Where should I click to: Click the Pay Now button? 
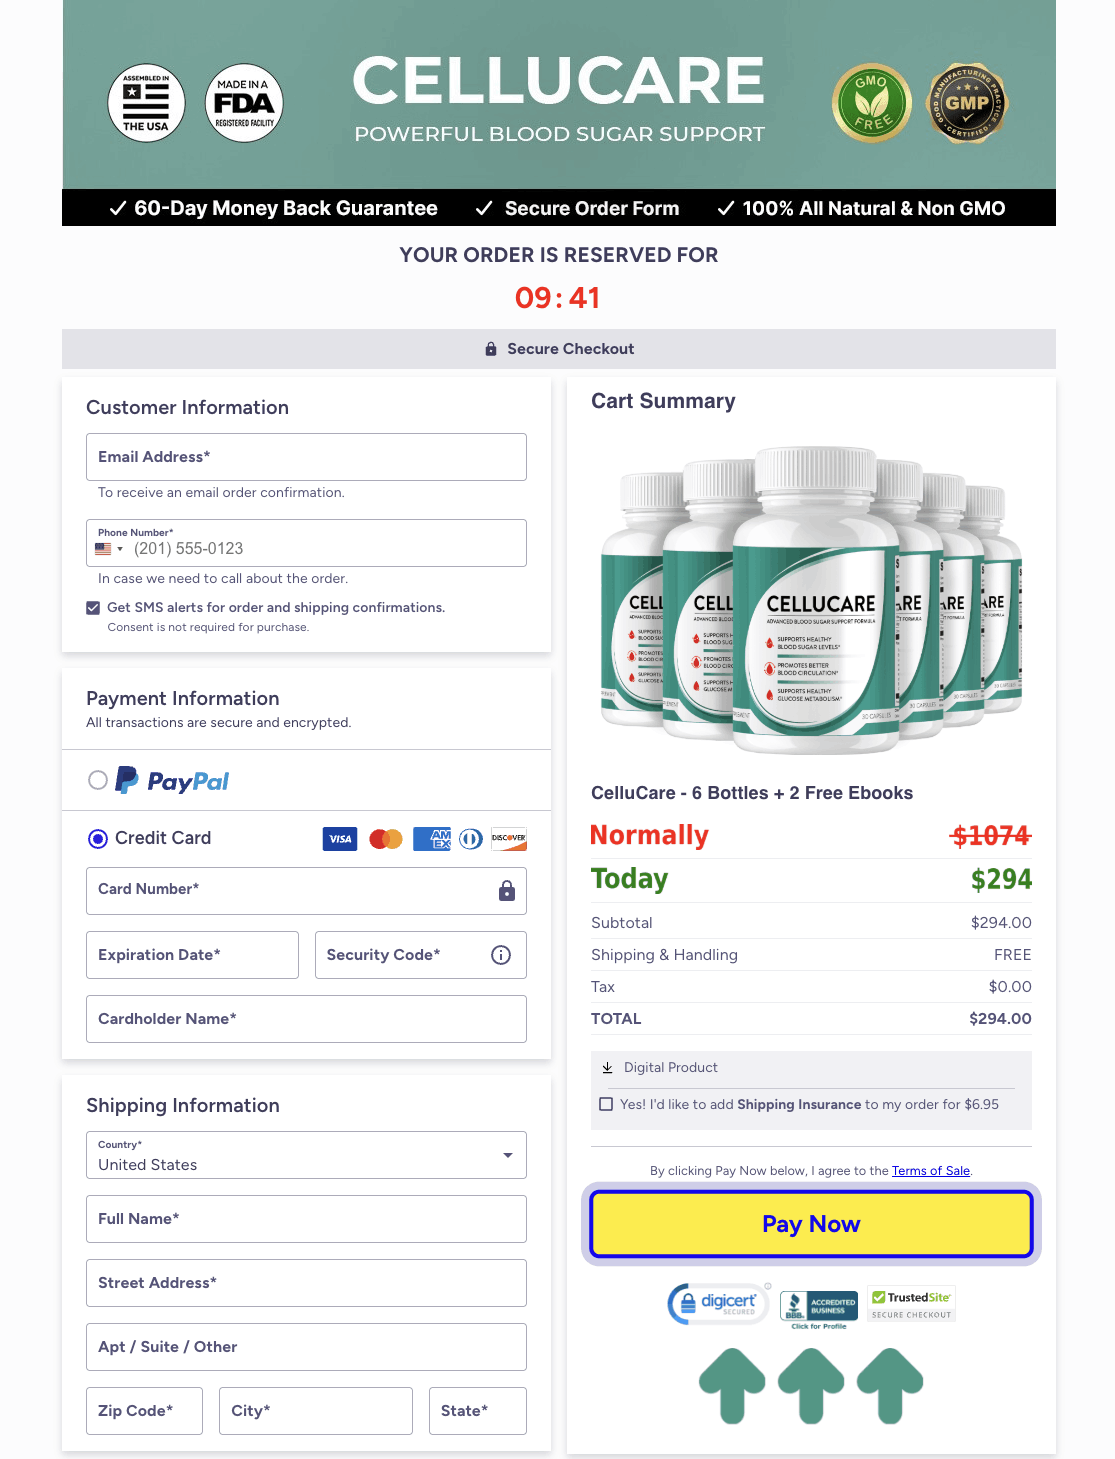[811, 1223]
